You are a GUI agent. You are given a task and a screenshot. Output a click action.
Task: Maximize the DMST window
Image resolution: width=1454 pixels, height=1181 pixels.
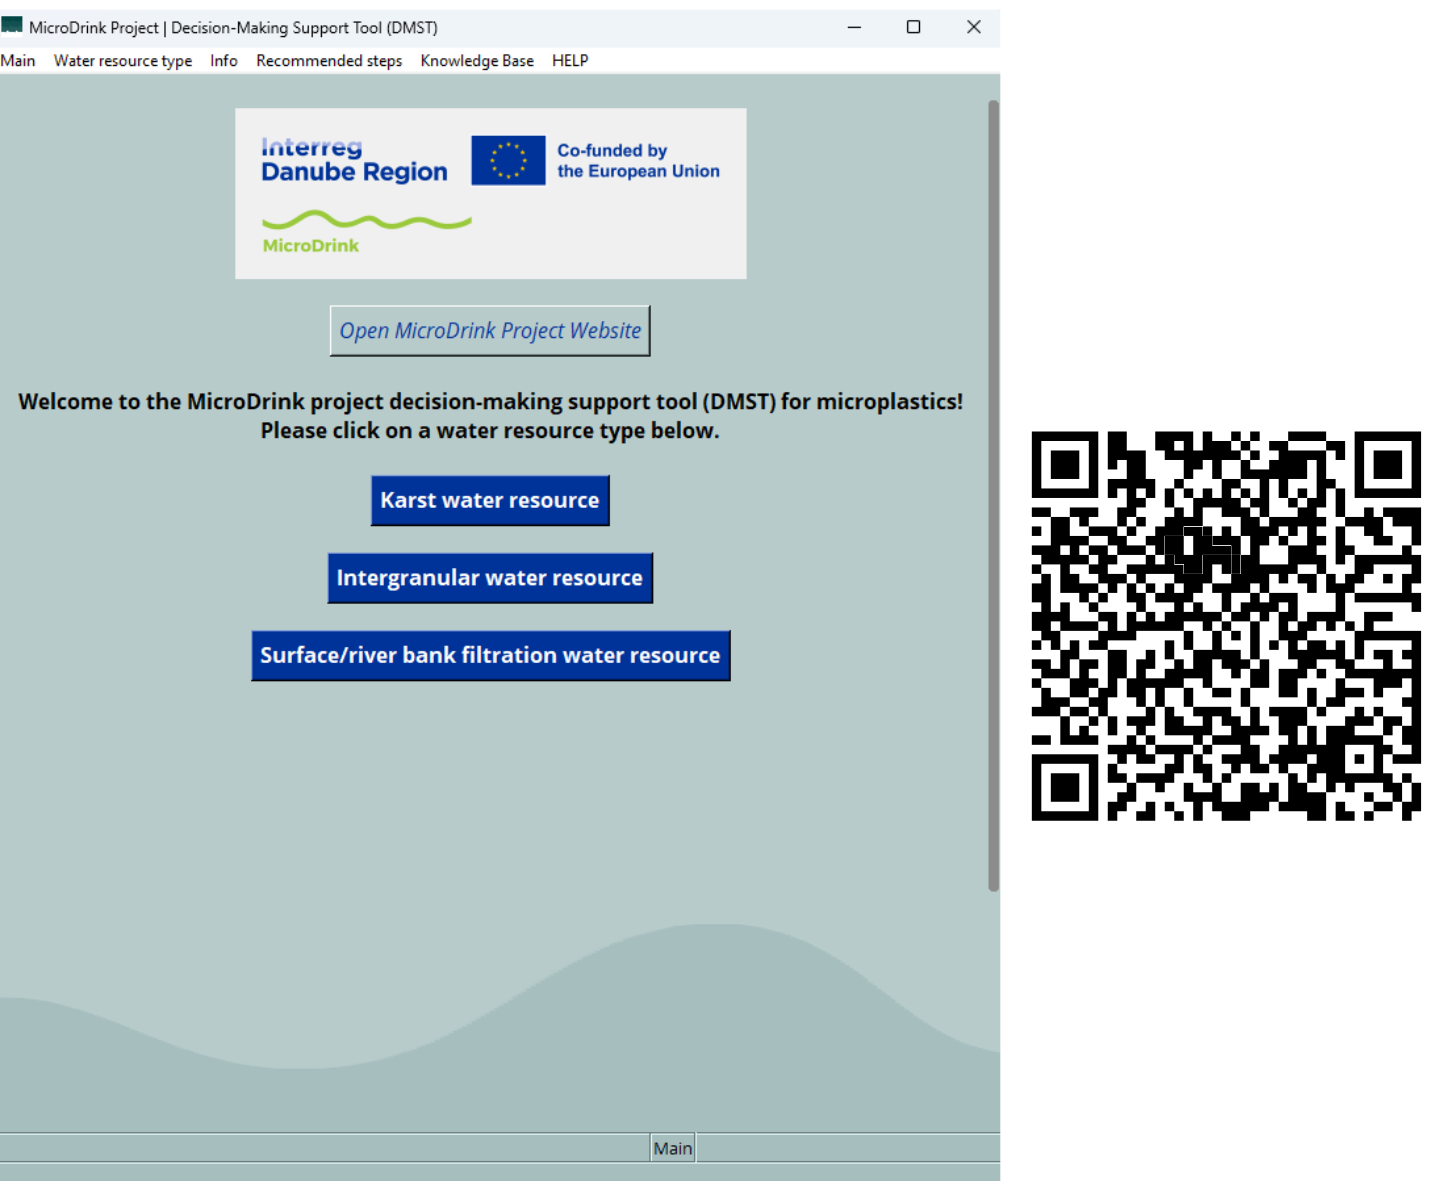tap(913, 27)
